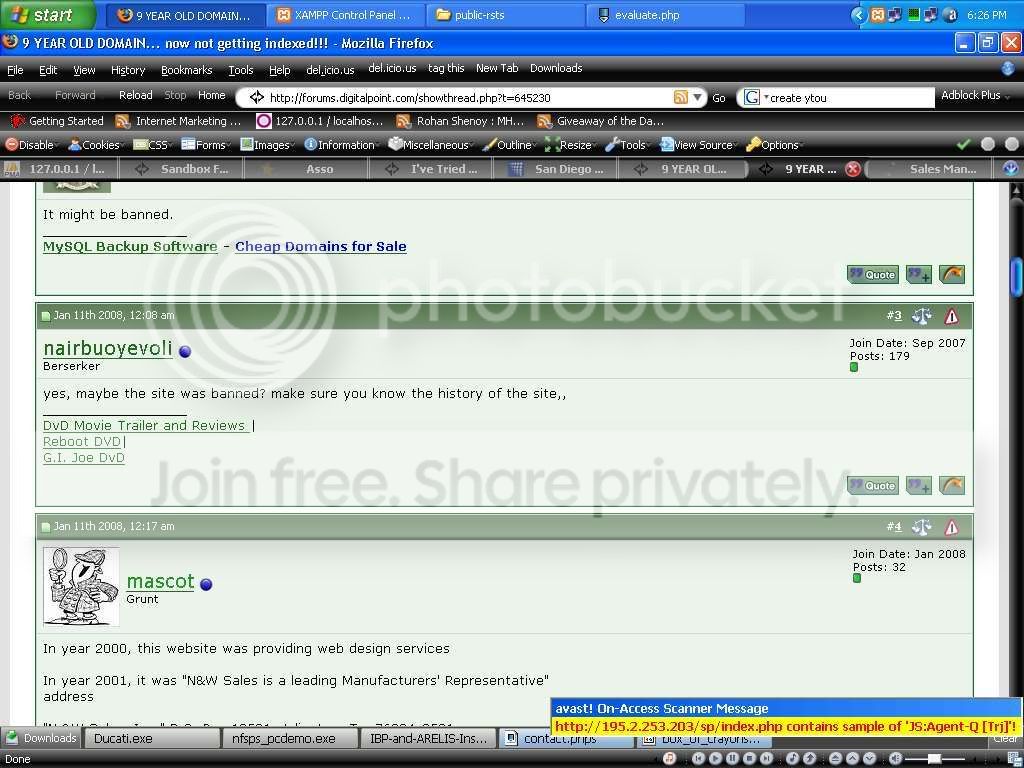Expand the Information toolbar menu
This screenshot has height=768, width=1024.
coord(341,145)
